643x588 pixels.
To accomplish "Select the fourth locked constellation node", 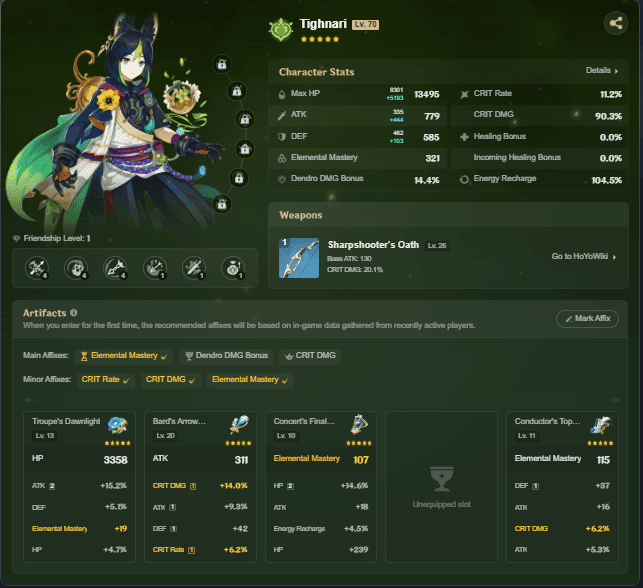I will [245, 148].
